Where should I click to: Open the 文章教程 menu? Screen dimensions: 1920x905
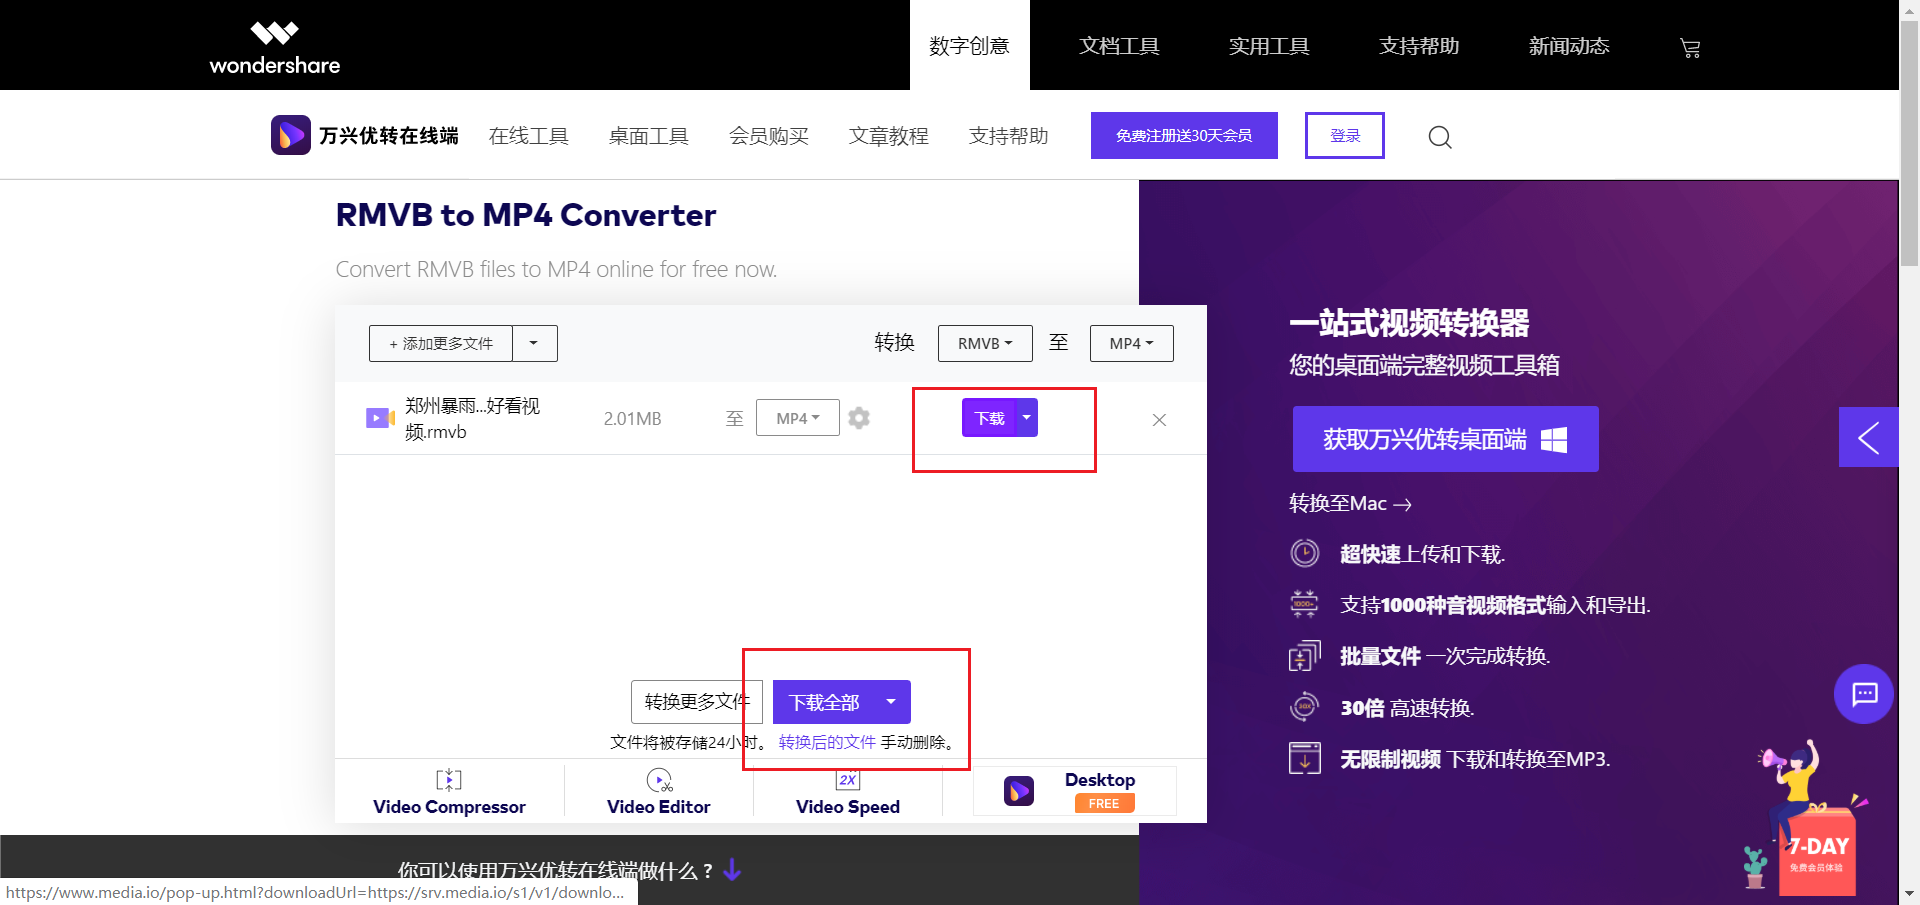pos(888,136)
